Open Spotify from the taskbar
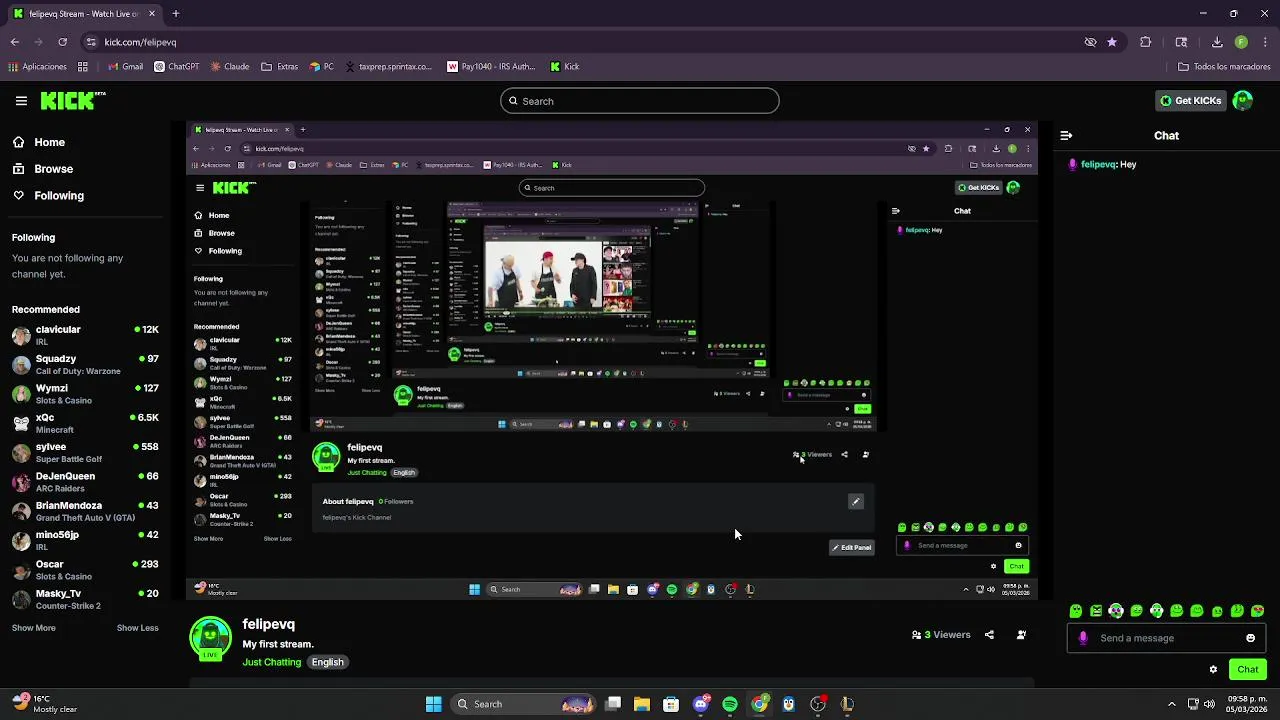 [730, 704]
